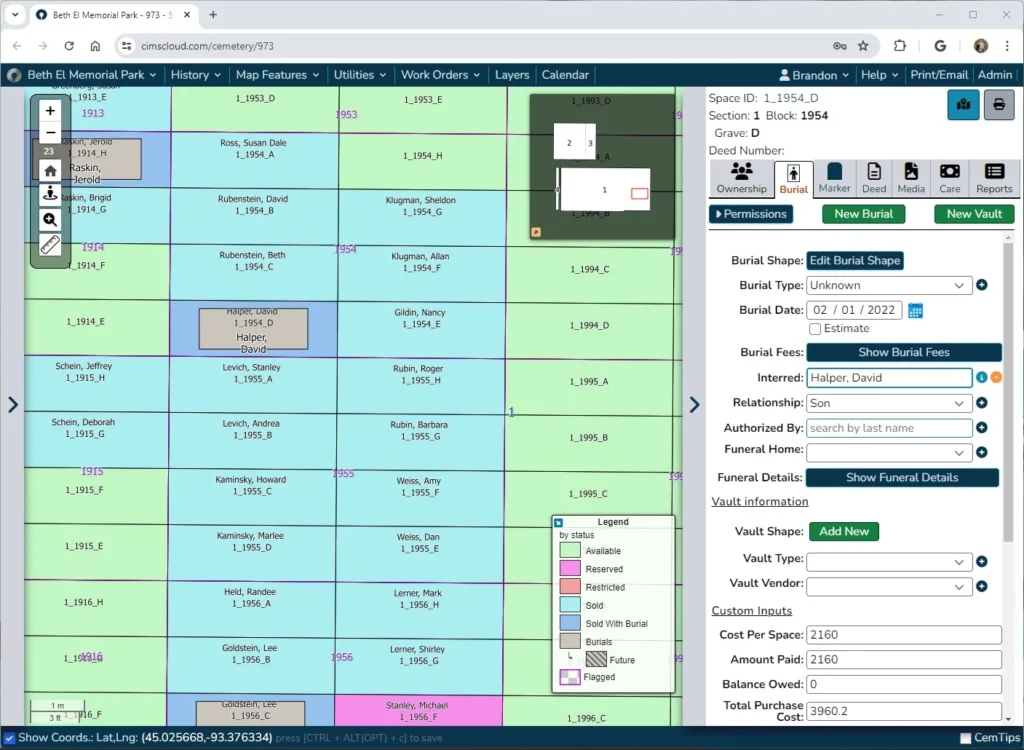This screenshot has width=1024, height=750.
Task: Open the magnifier search tool on map
Action: point(50,220)
